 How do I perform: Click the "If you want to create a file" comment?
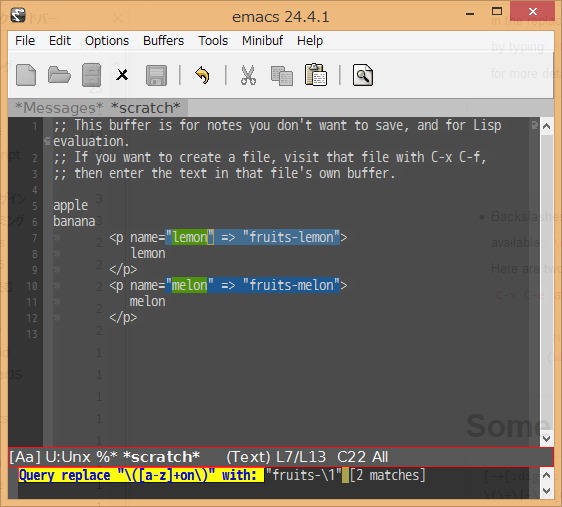[x=270, y=157]
